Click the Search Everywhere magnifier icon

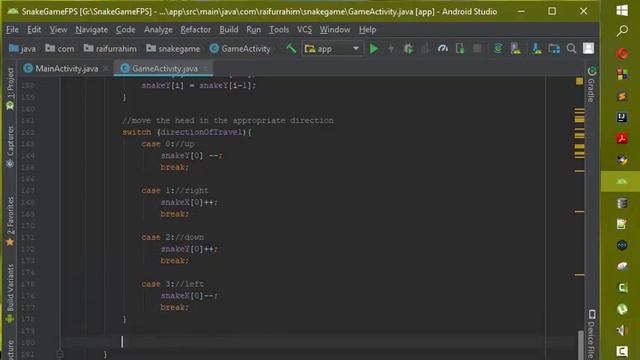571,49
